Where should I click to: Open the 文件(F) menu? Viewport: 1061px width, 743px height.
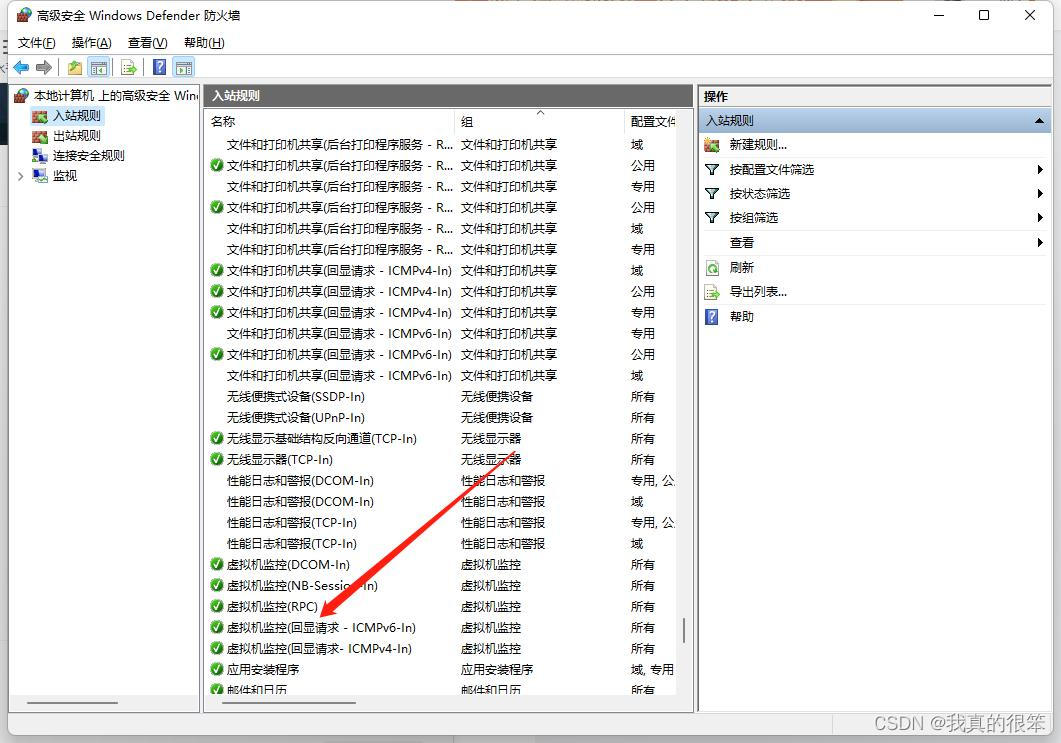coord(37,43)
